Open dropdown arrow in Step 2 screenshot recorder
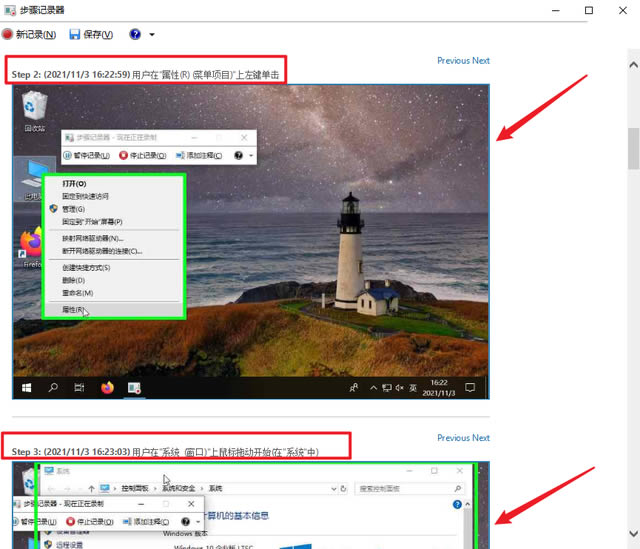 point(251,156)
